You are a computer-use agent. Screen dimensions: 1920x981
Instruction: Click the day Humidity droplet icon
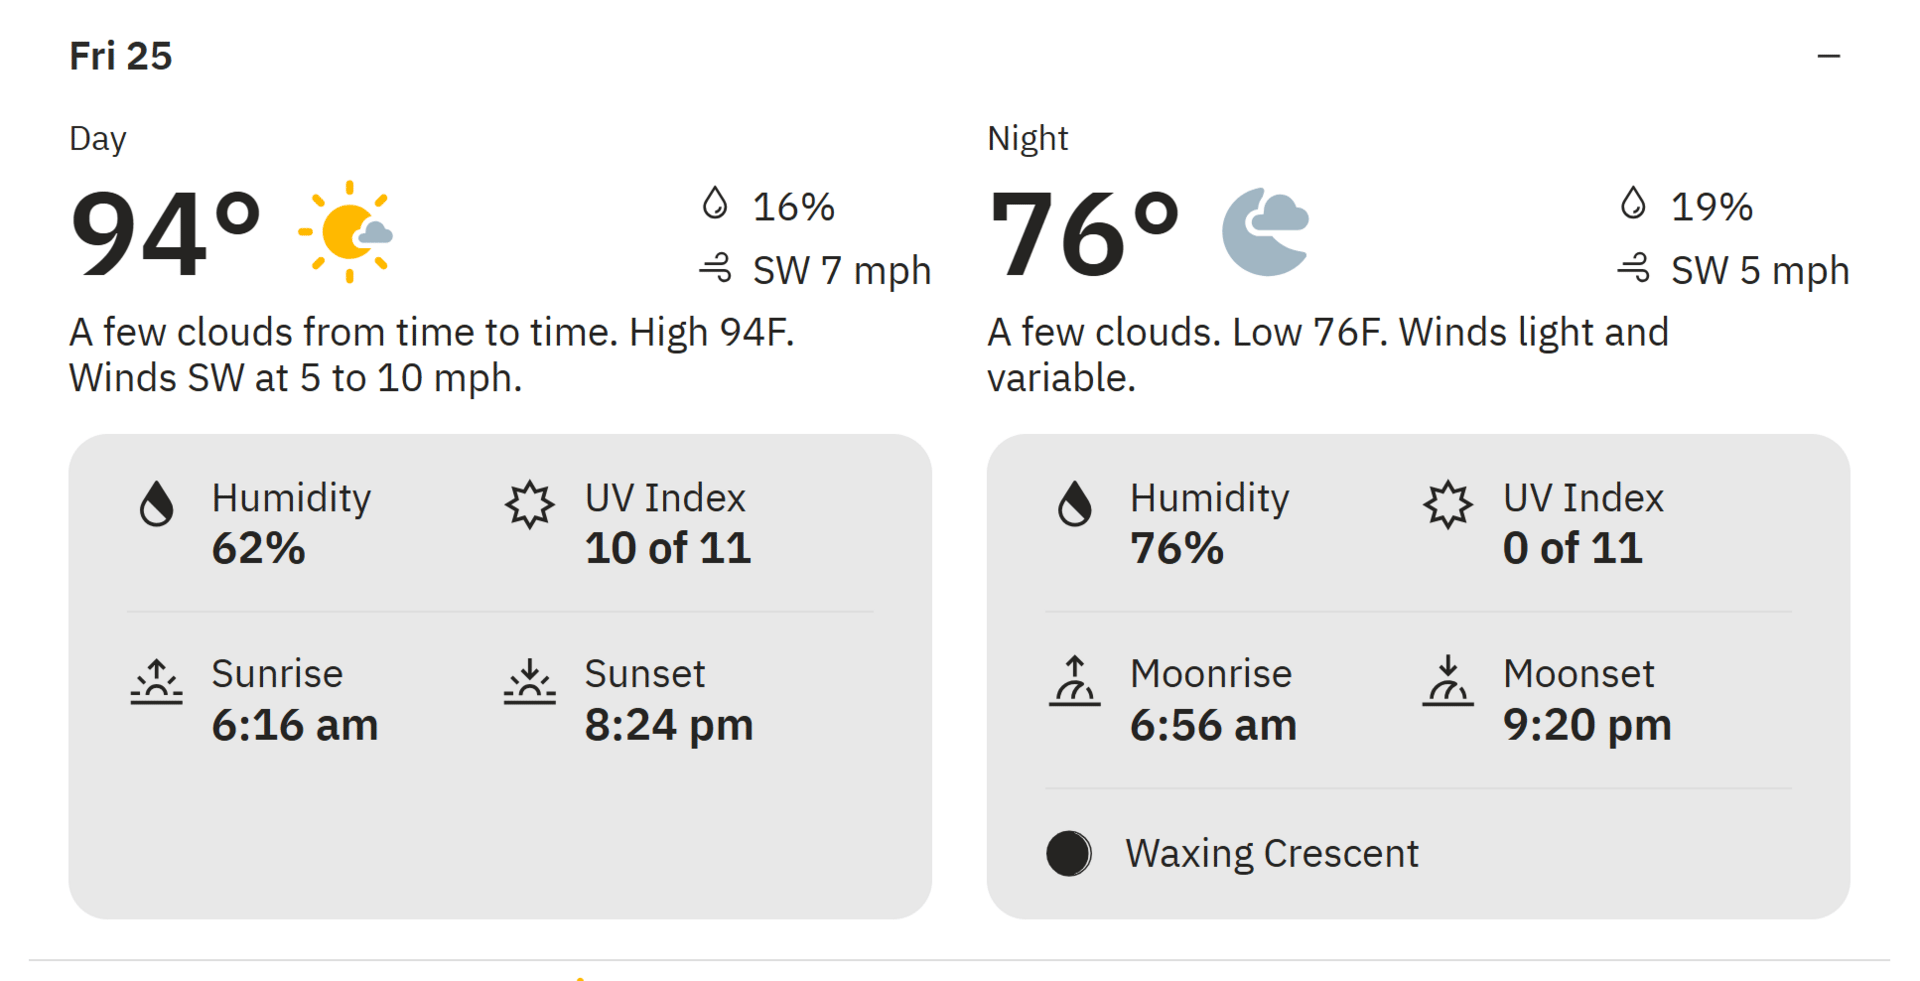tap(156, 503)
